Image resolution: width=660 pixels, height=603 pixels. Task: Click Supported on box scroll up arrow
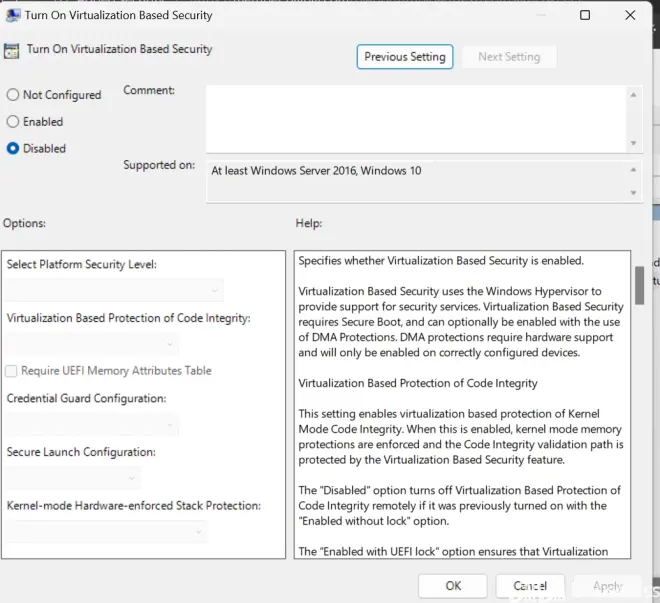point(633,170)
